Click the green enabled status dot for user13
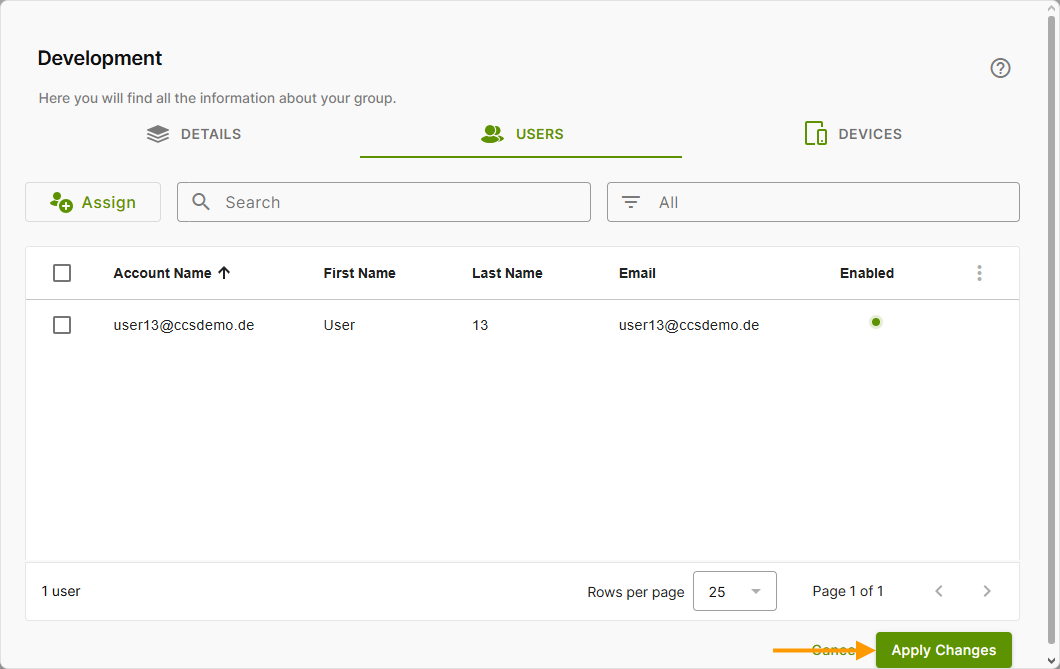This screenshot has width=1060, height=669. [x=875, y=322]
